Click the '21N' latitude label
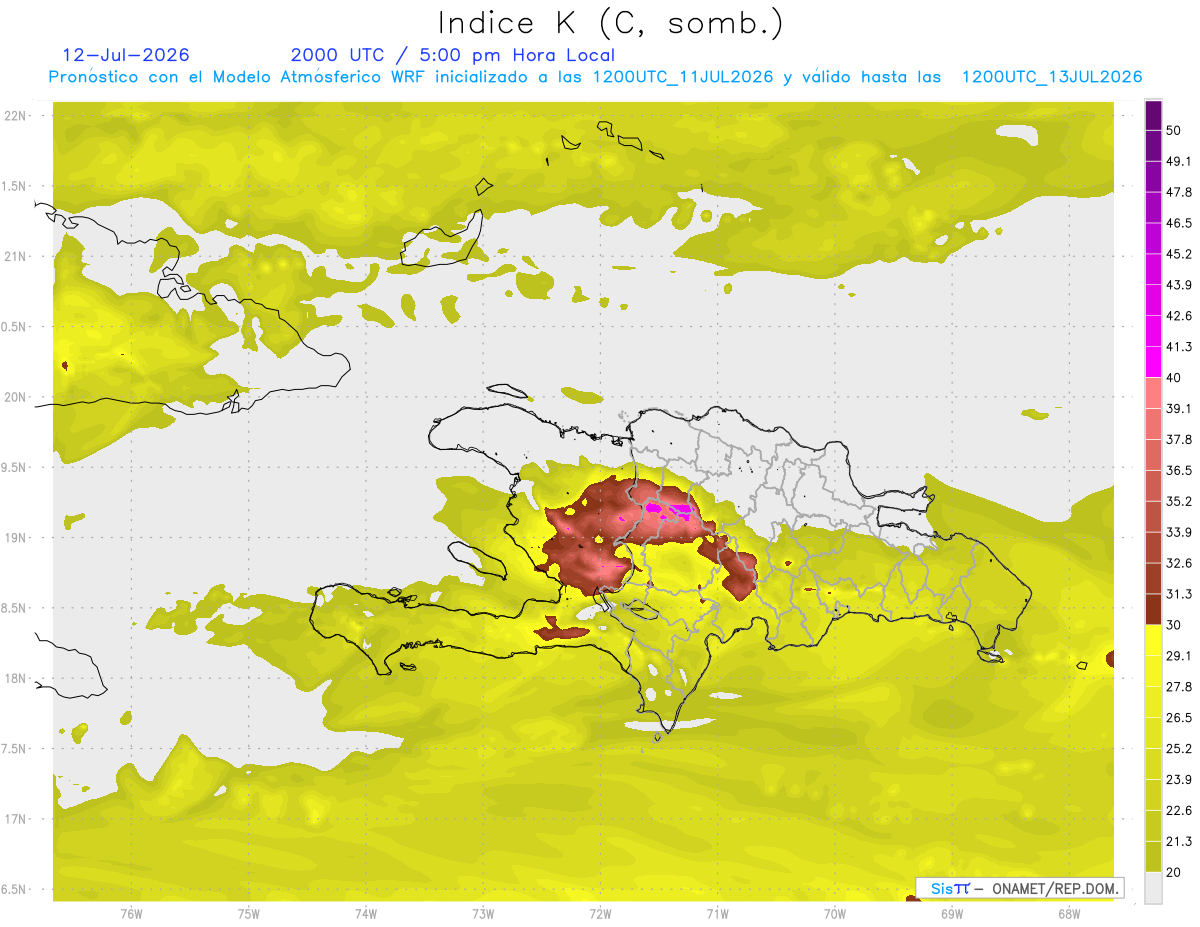 point(15,256)
